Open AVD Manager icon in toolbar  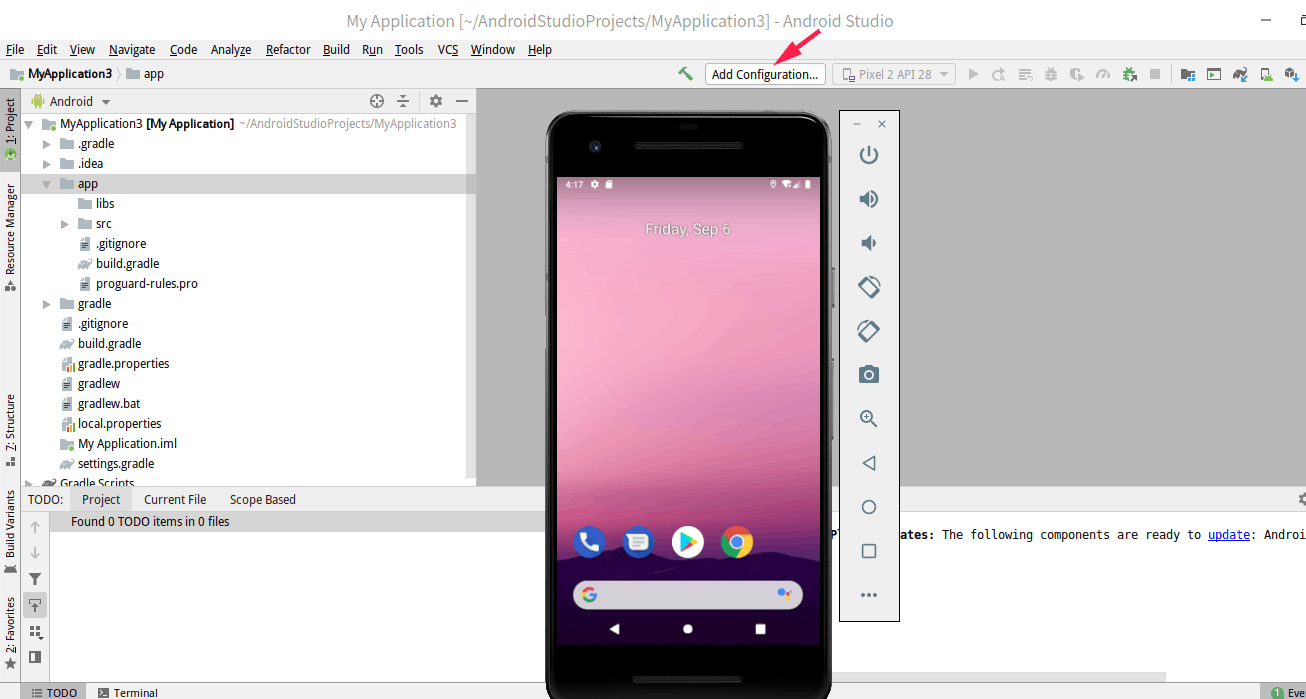click(1266, 74)
